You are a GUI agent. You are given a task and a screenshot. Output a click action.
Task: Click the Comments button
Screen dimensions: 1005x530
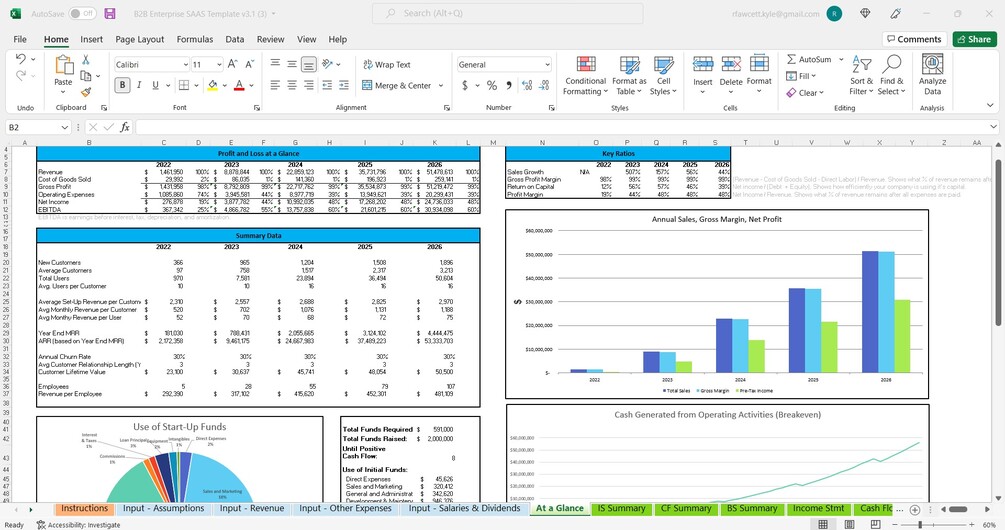pyautogui.click(x=913, y=39)
